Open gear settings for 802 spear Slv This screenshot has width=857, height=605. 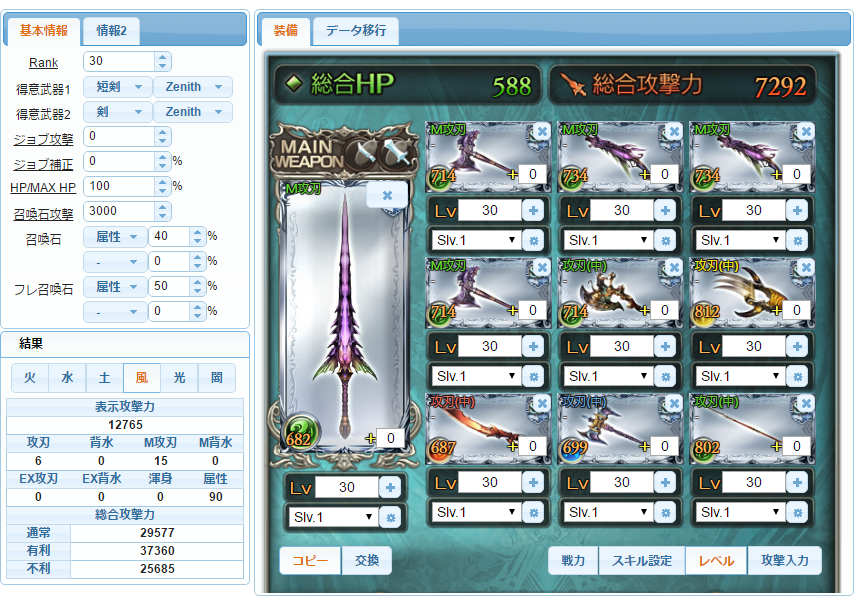pyautogui.click(x=797, y=512)
